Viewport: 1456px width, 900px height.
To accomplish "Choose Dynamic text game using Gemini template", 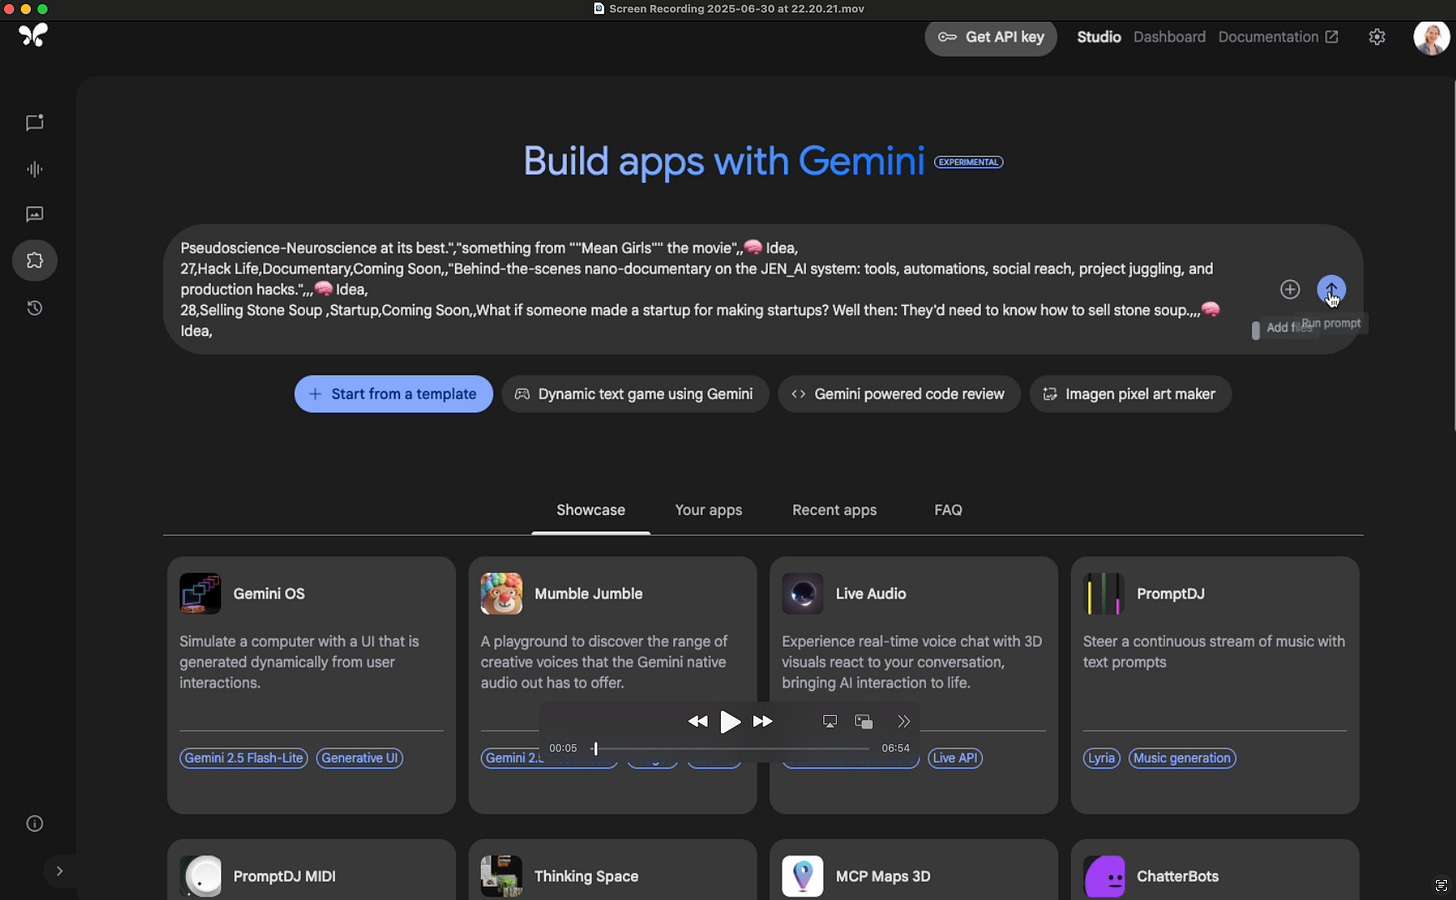I will tap(634, 394).
